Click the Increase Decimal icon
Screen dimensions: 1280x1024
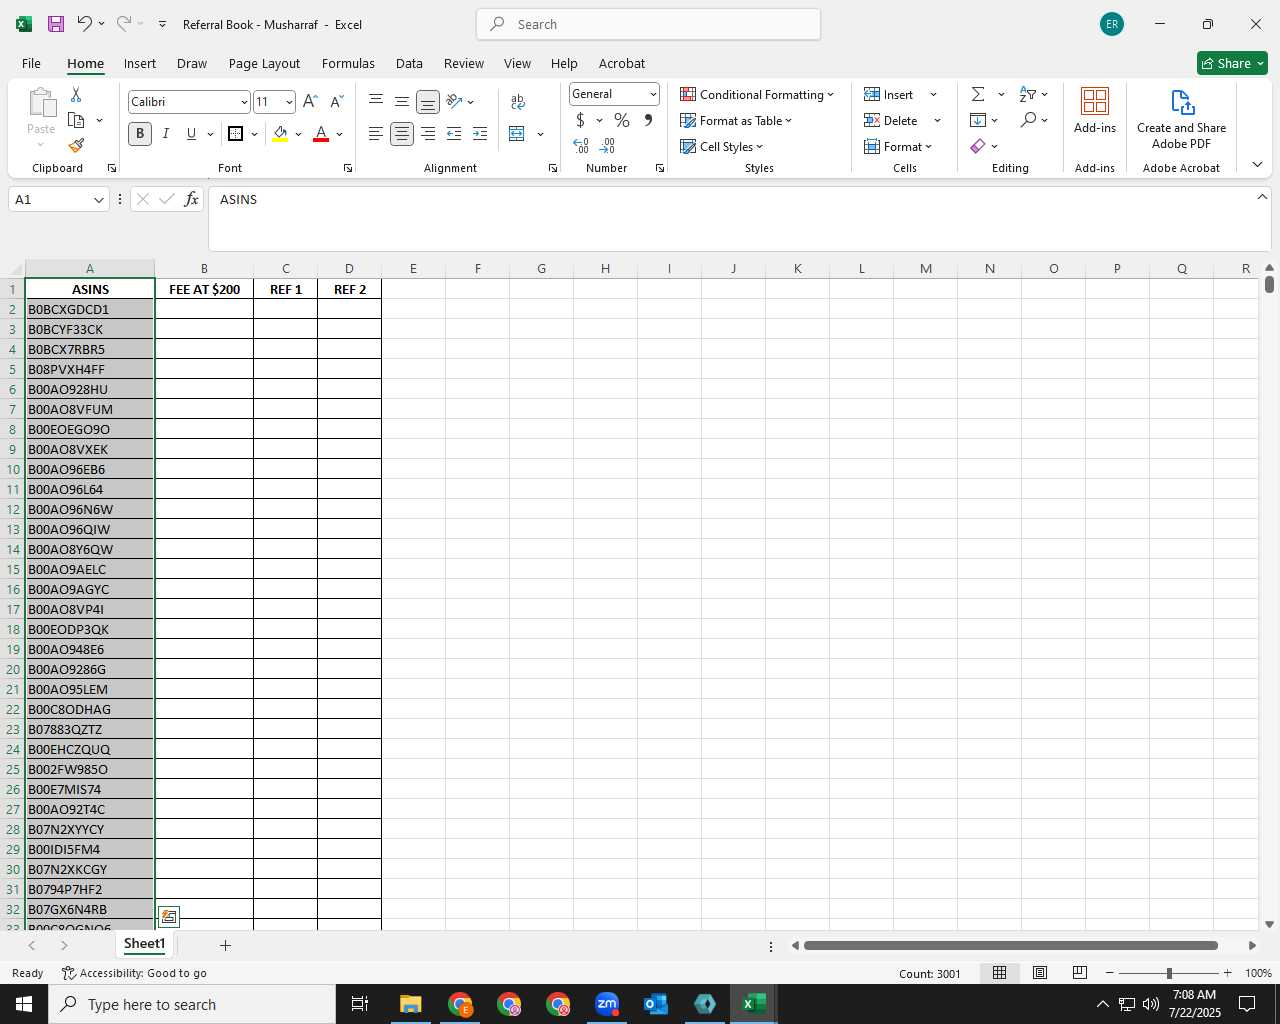pyautogui.click(x=581, y=146)
